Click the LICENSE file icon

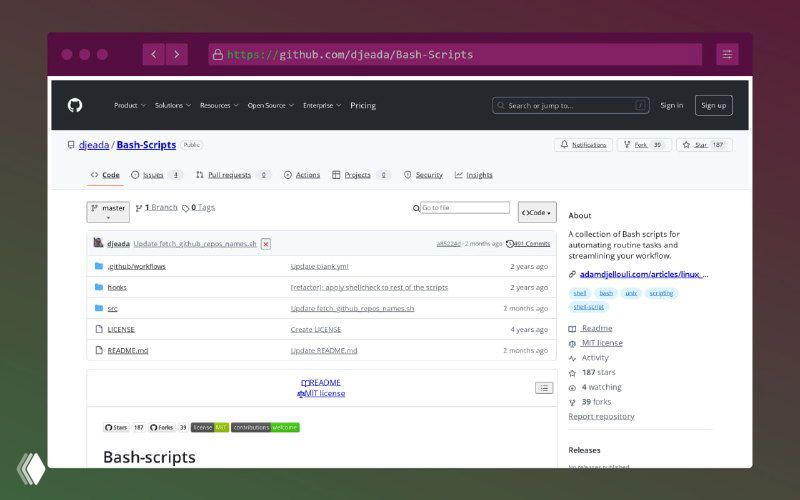click(99, 329)
